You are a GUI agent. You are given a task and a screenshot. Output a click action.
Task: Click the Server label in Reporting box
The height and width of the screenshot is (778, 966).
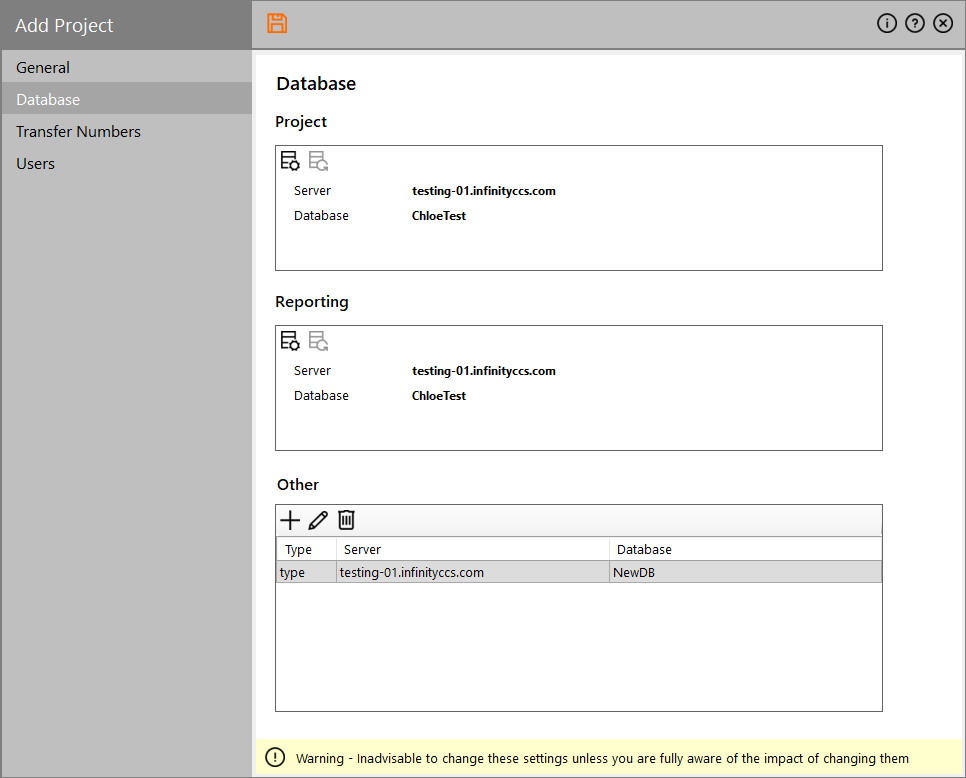312,371
